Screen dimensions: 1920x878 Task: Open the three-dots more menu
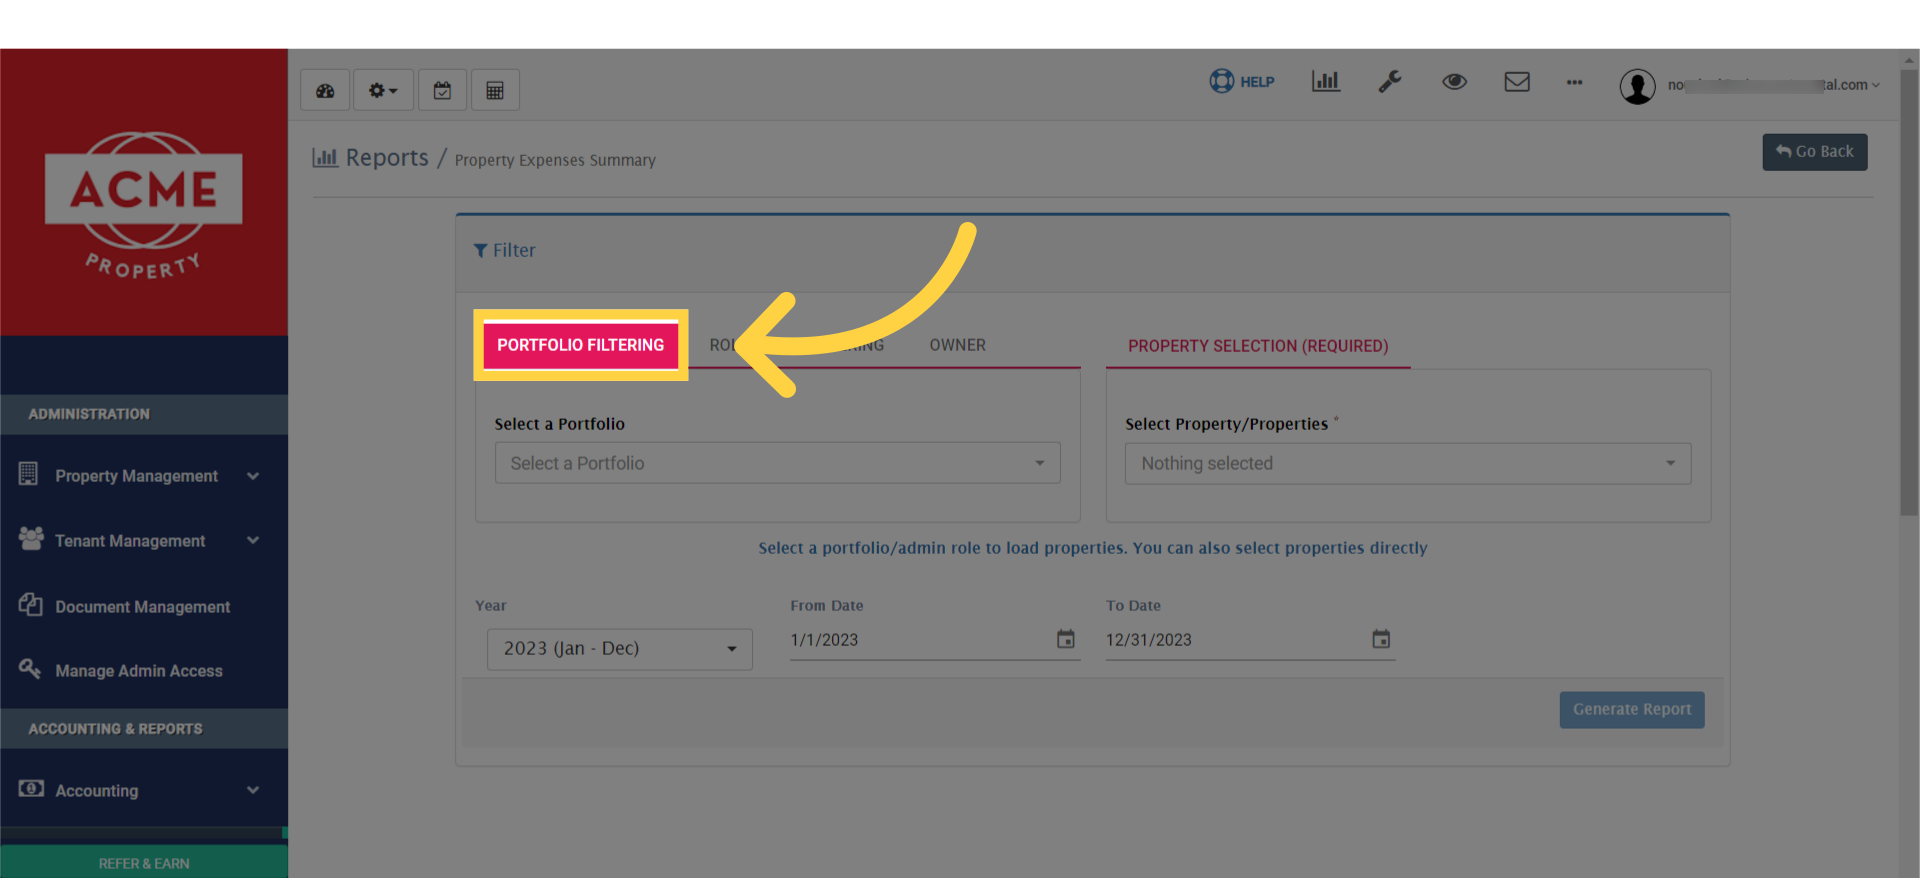click(1574, 82)
